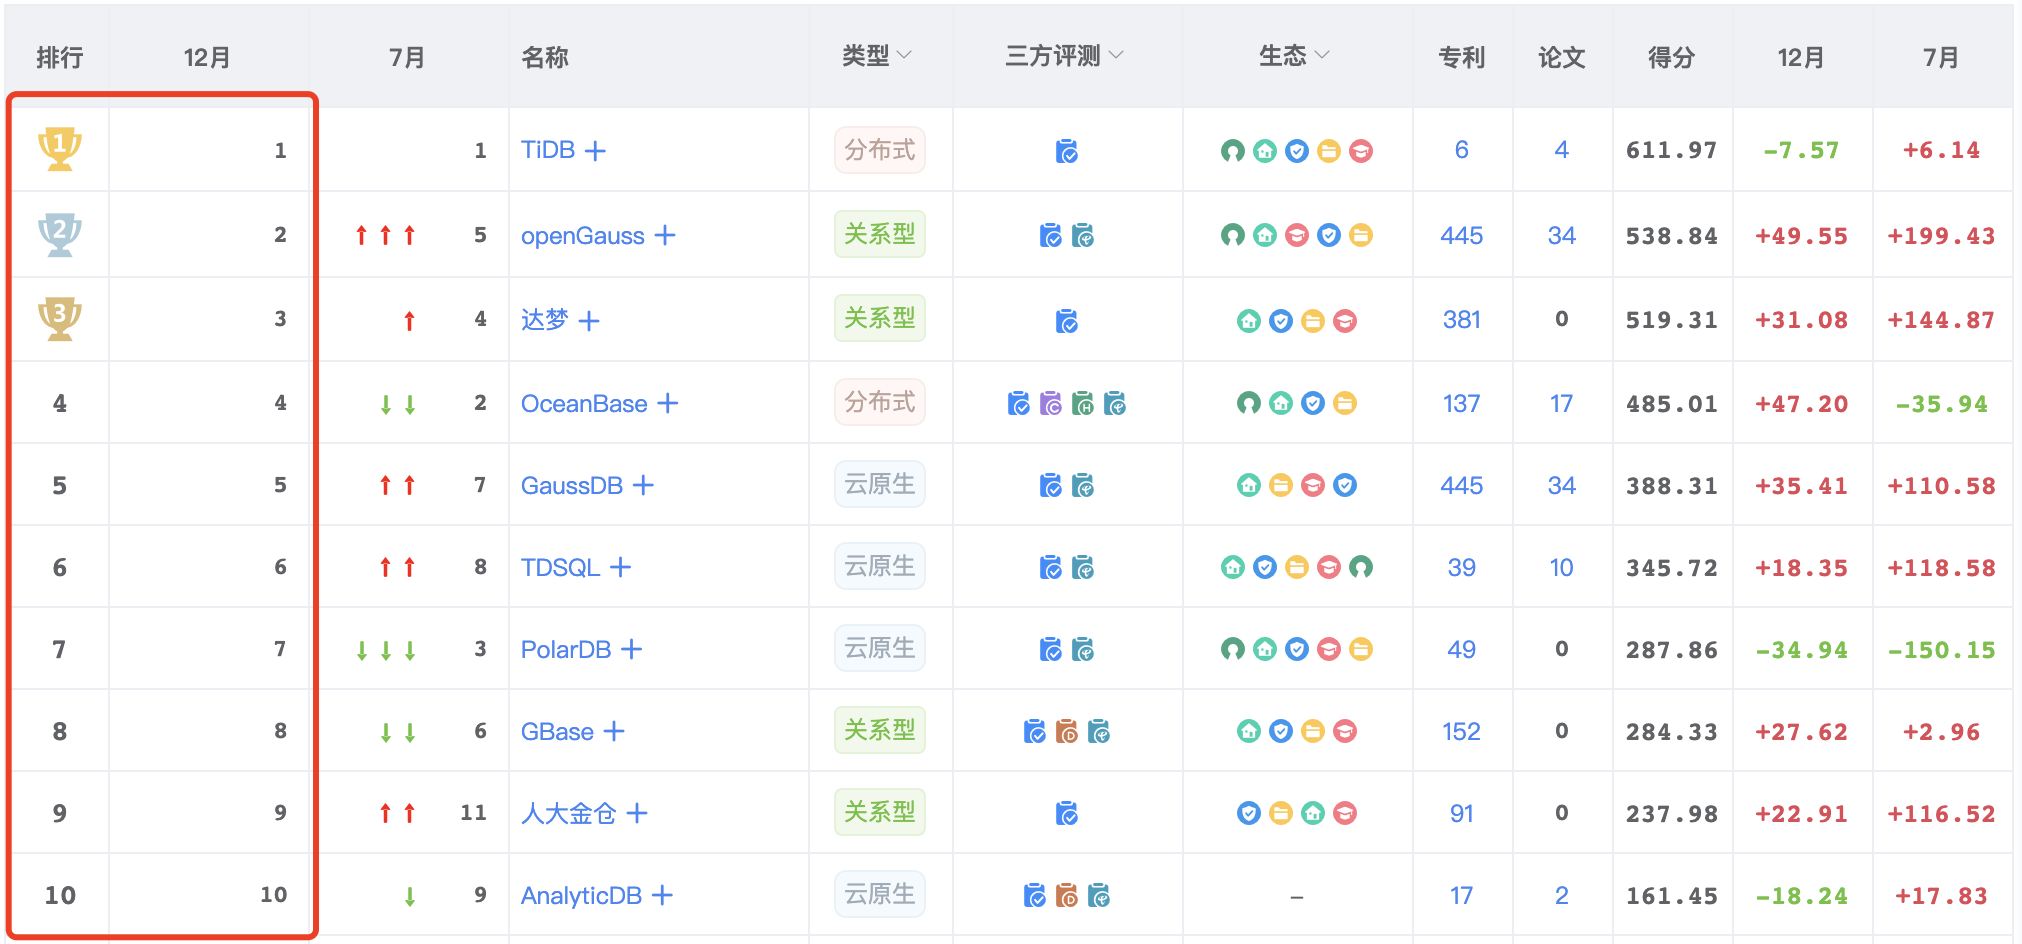Viewport: 2022px width, 944px height.
Task: Click the 分布式 type tag for TiDB
Action: click(x=879, y=150)
